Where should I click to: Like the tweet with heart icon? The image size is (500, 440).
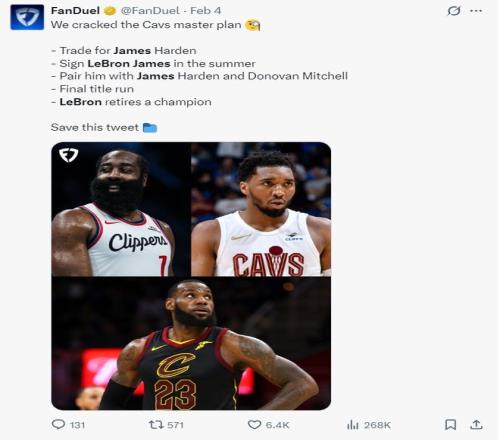click(x=254, y=425)
